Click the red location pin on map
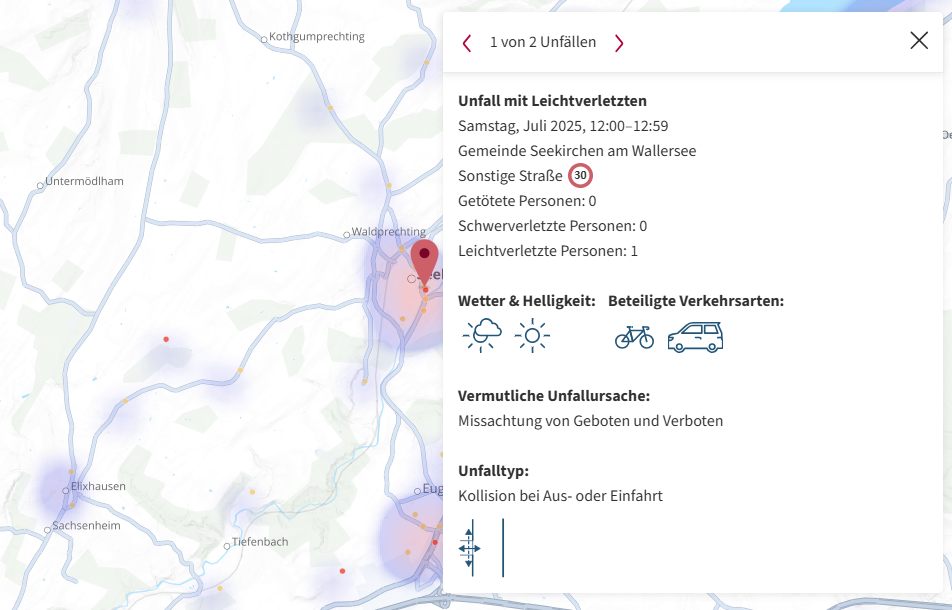 coord(424,262)
